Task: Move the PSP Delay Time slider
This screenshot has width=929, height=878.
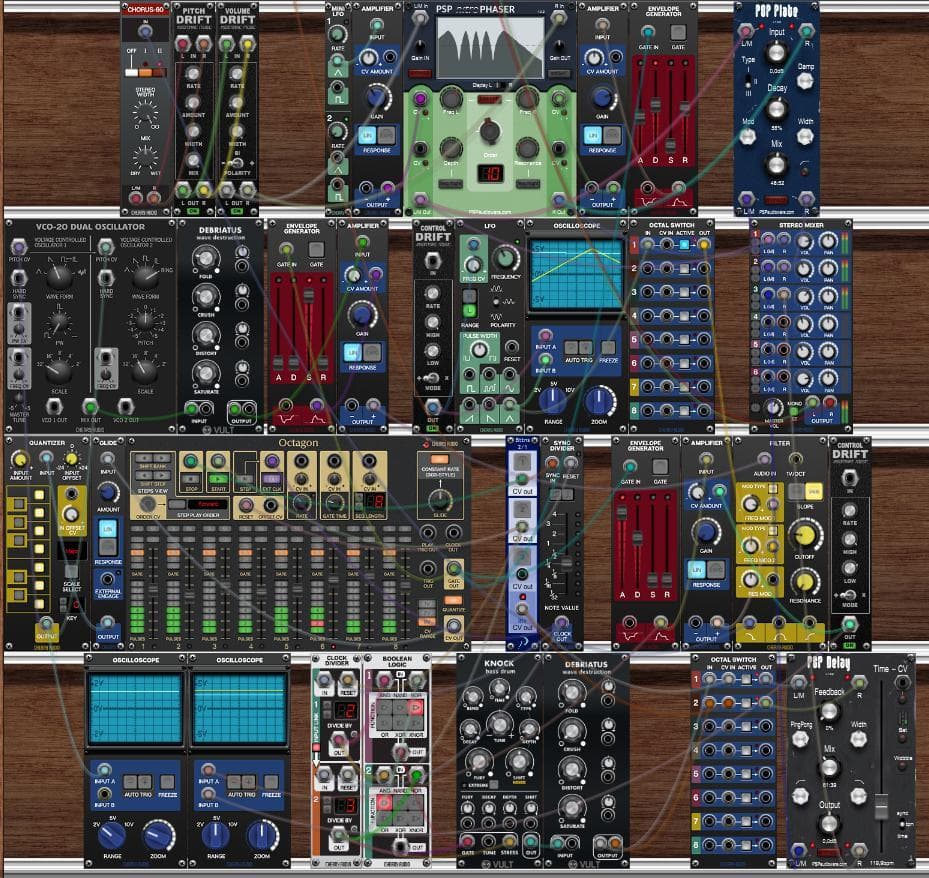Action: click(x=882, y=807)
